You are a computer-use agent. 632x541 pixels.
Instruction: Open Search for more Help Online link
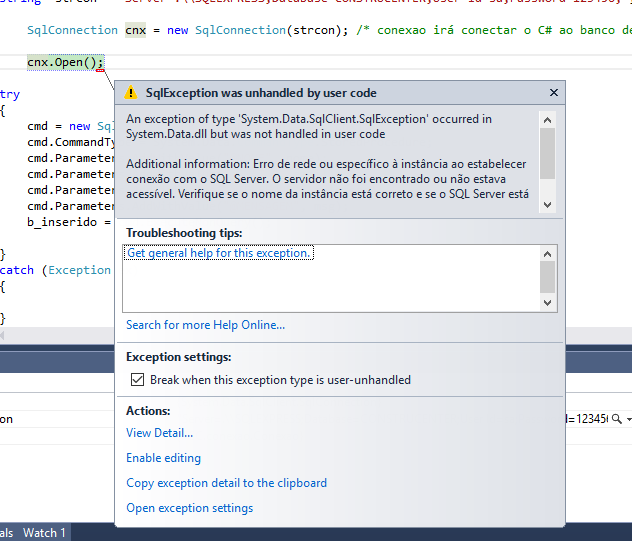[206, 325]
